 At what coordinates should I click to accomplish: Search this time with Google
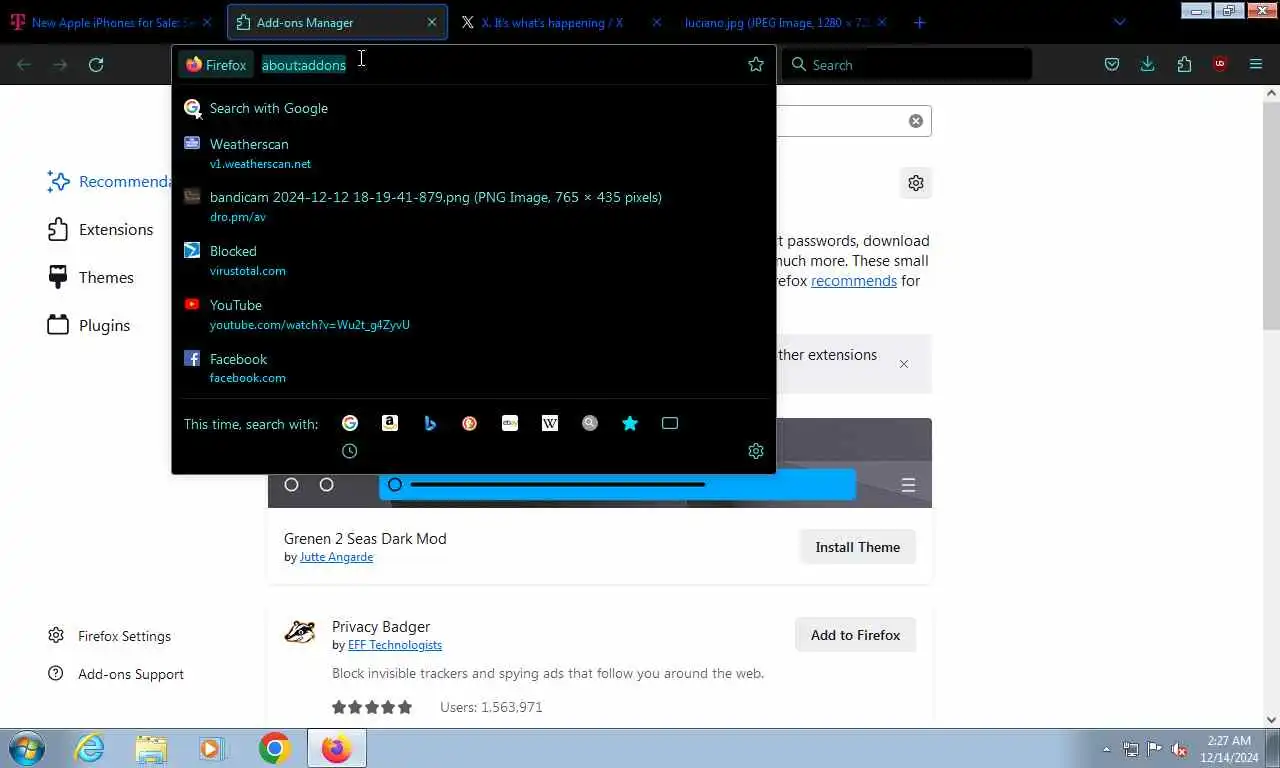pyautogui.click(x=350, y=423)
